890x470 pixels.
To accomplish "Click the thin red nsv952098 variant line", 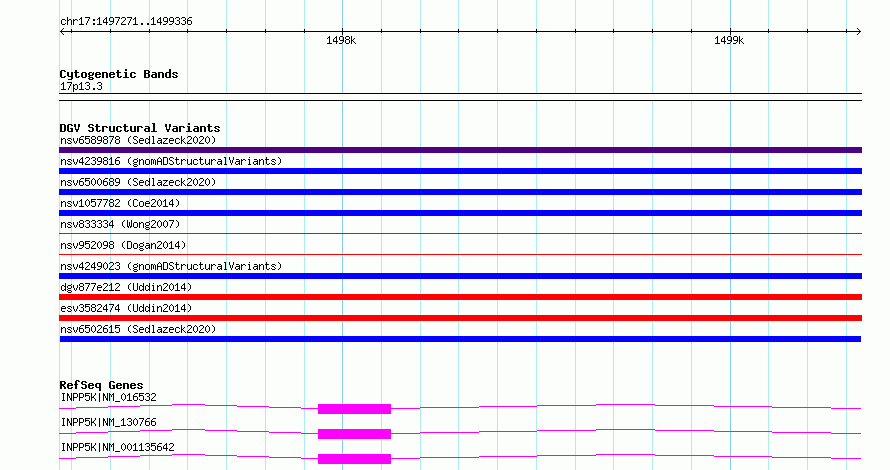I will (x=460, y=254).
